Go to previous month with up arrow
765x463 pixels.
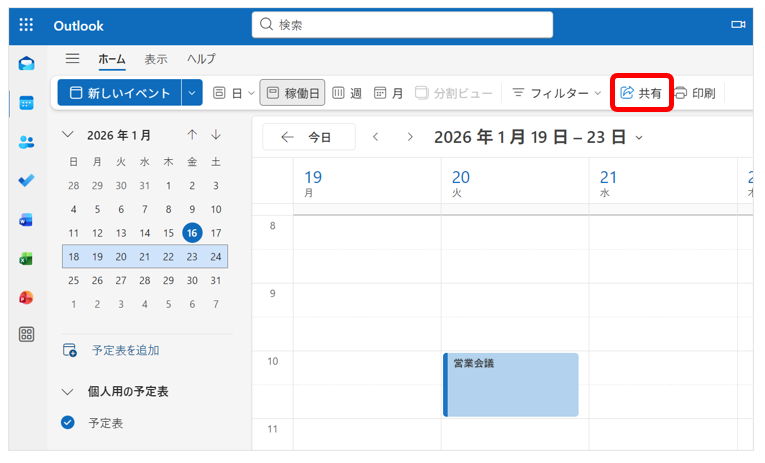tap(192, 135)
